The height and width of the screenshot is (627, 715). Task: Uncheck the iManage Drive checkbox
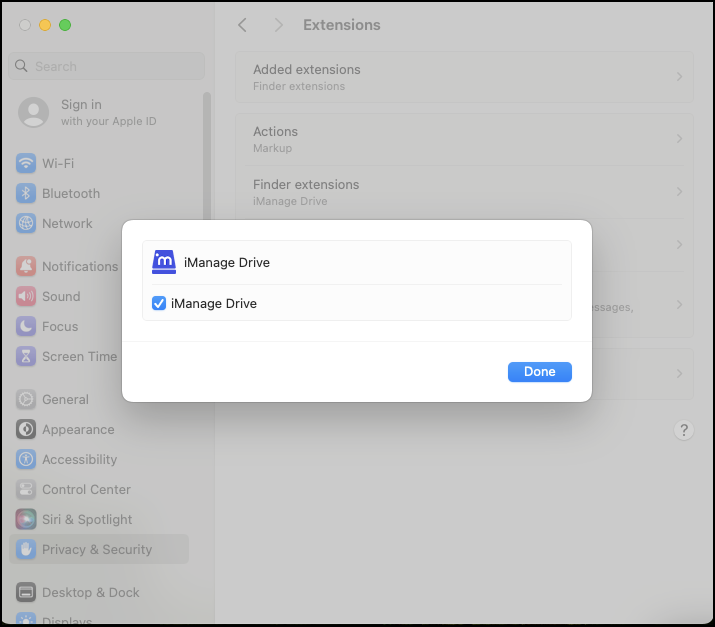click(x=159, y=303)
